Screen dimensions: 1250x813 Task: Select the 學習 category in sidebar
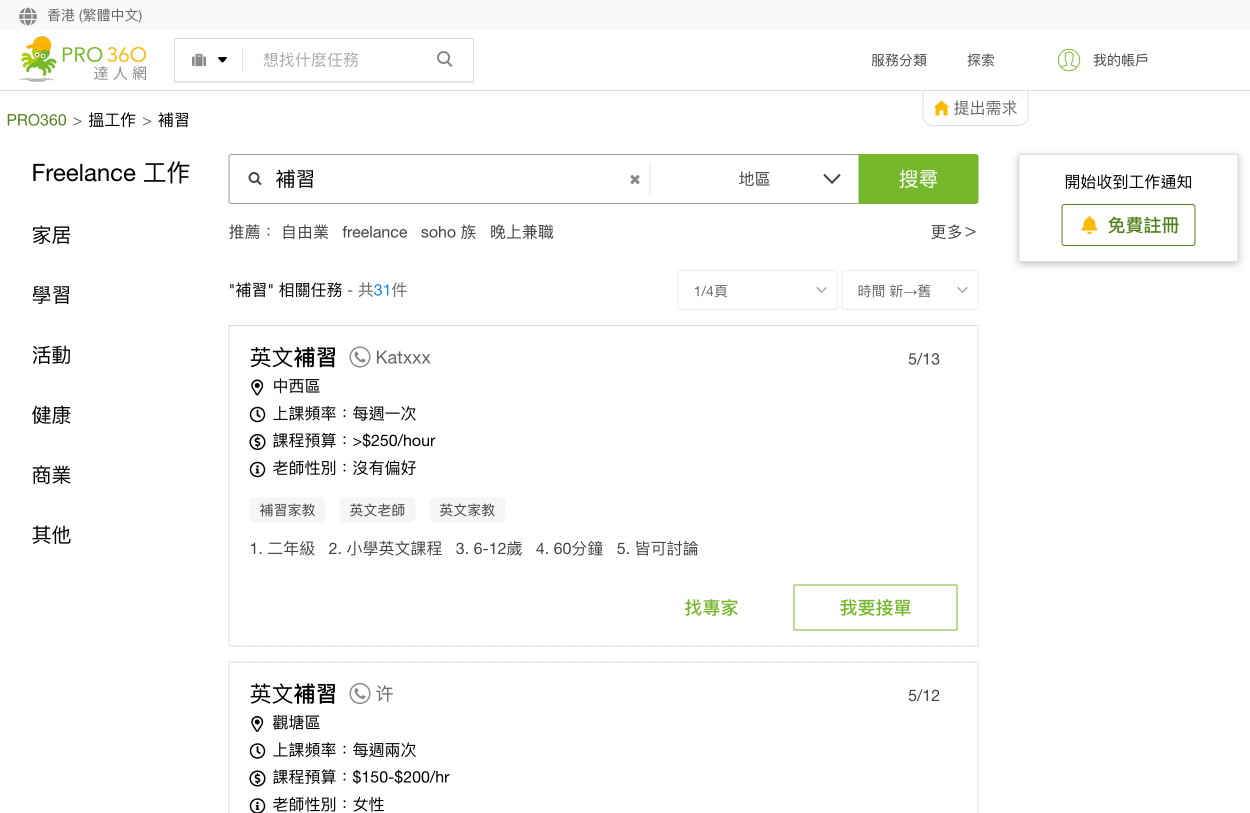51,294
